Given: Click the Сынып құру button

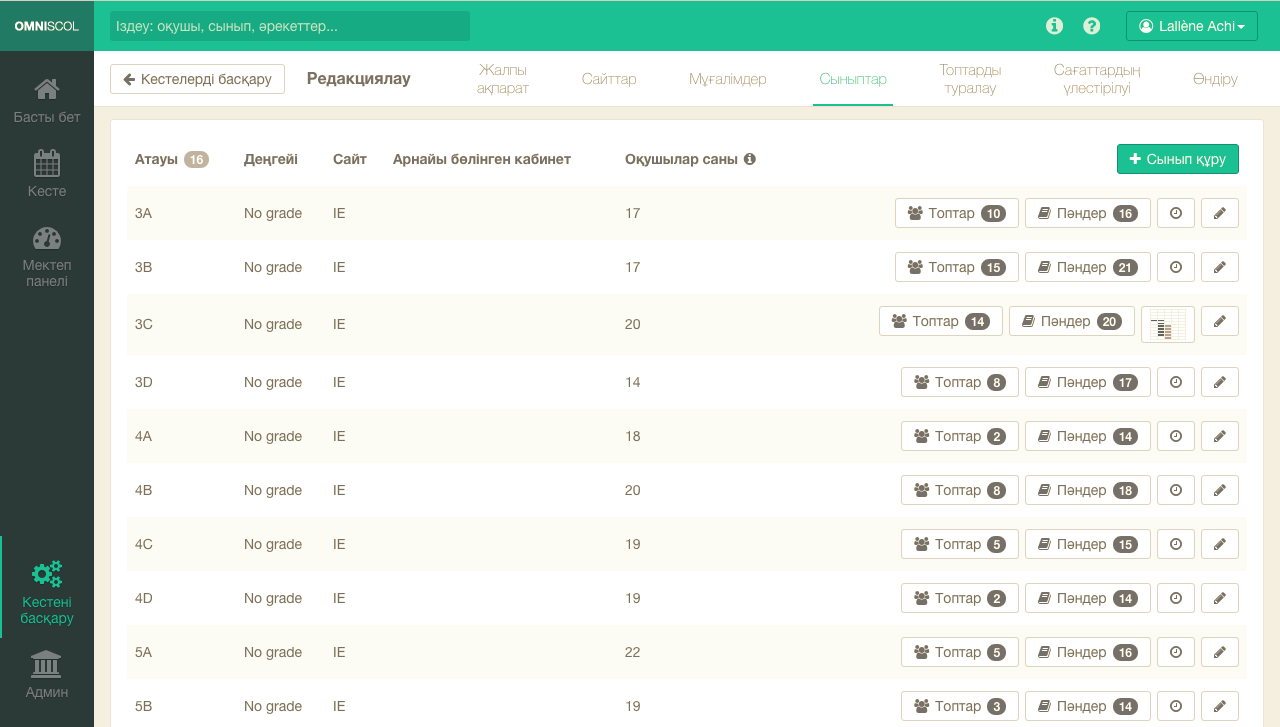Looking at the screenshot, I should tap(1177, 159).
